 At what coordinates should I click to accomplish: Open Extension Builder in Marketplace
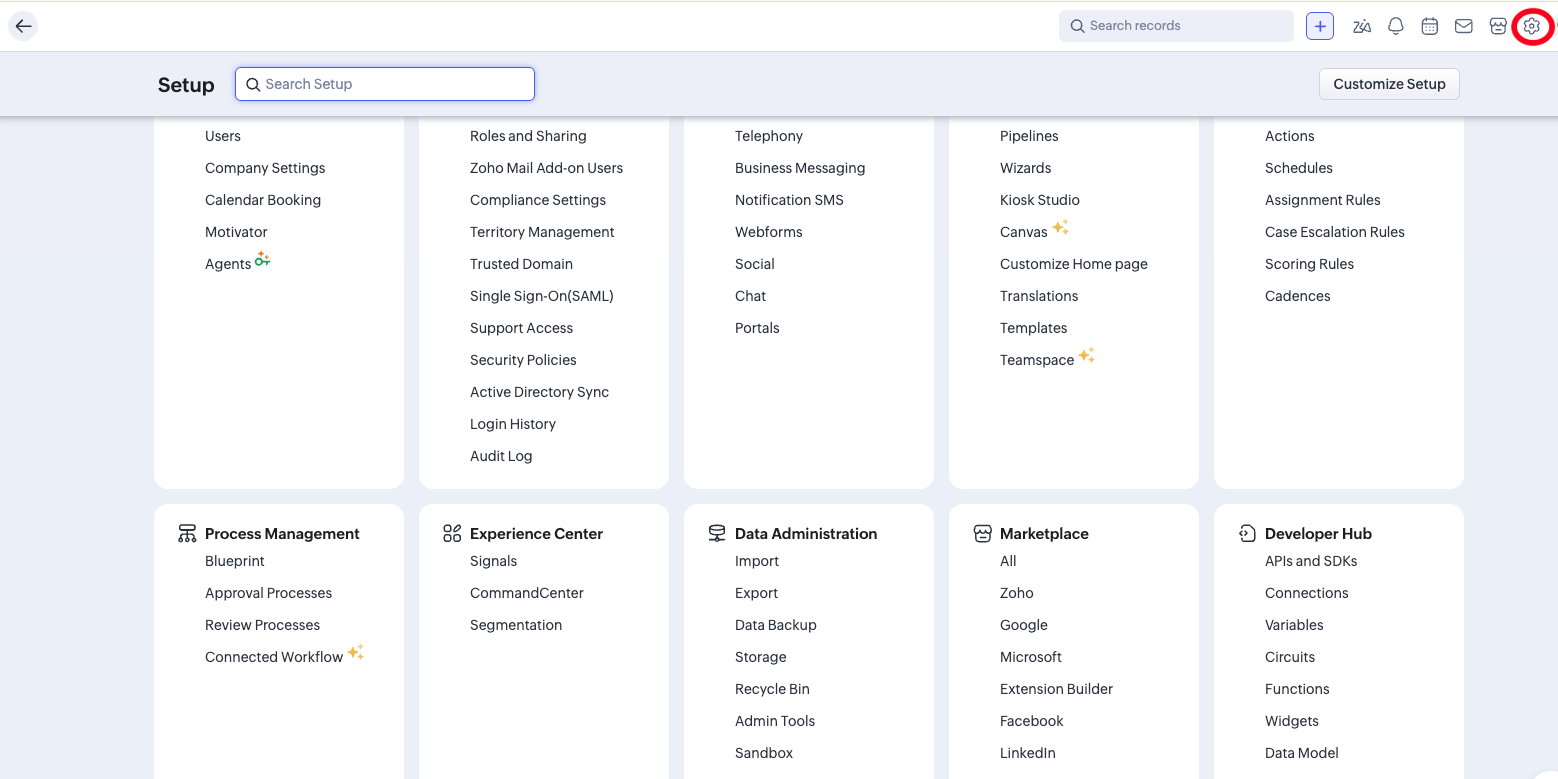(x=1056, y=689)
